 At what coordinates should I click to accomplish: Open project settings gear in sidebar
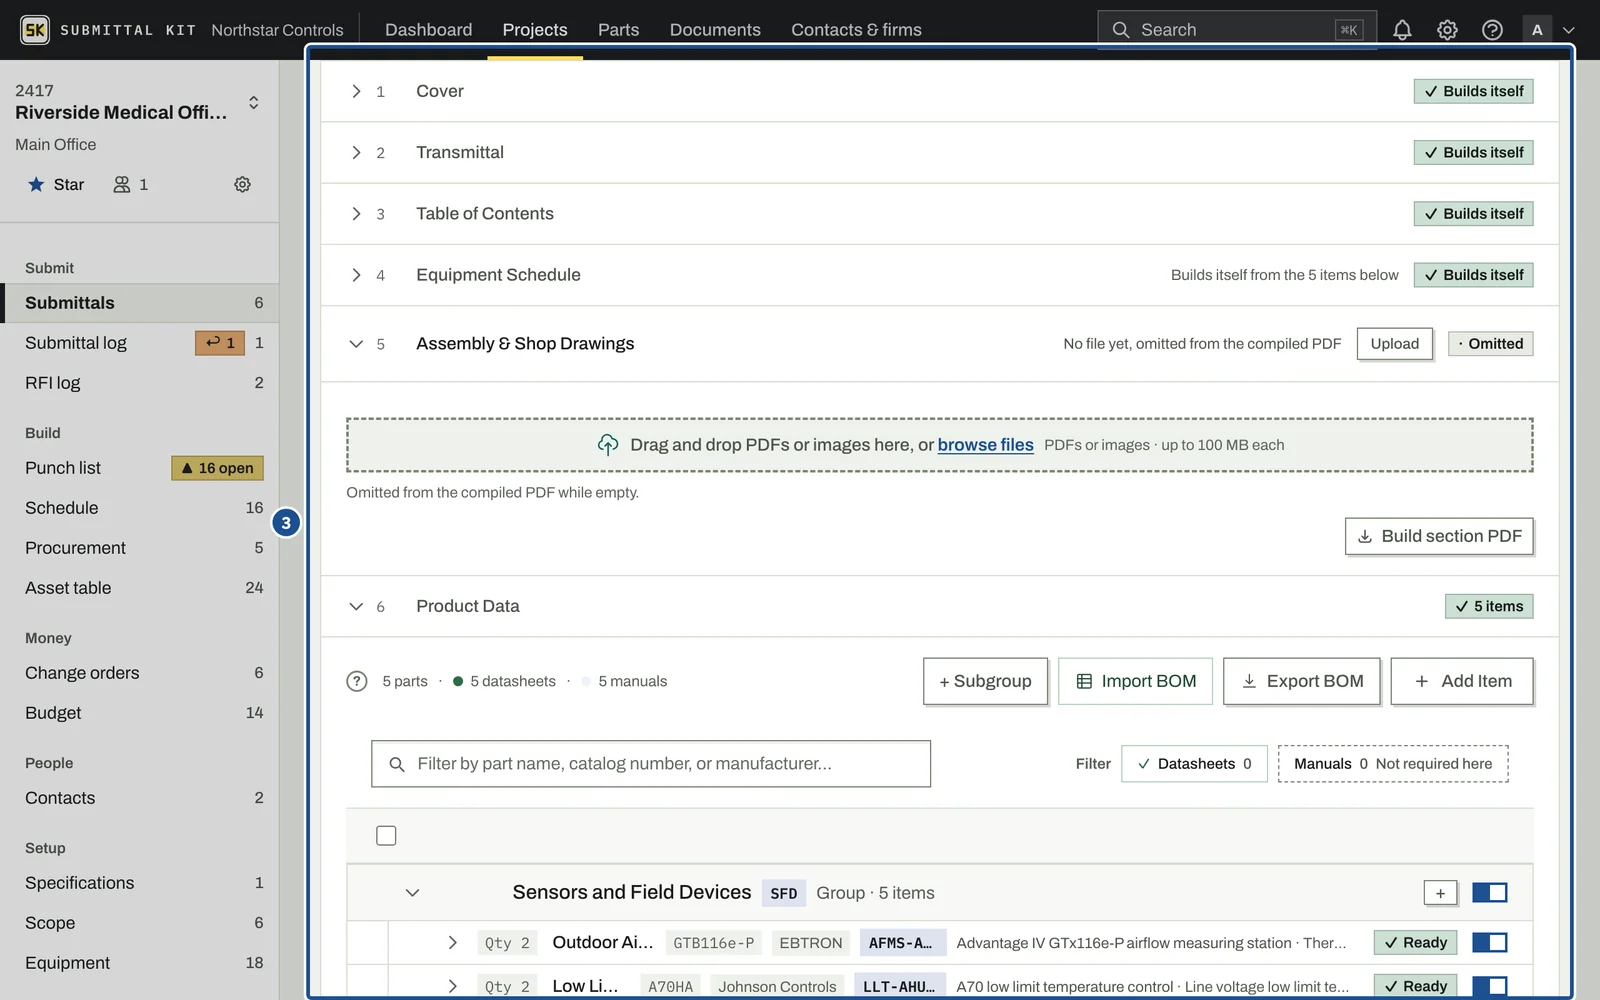coord(242,184)
